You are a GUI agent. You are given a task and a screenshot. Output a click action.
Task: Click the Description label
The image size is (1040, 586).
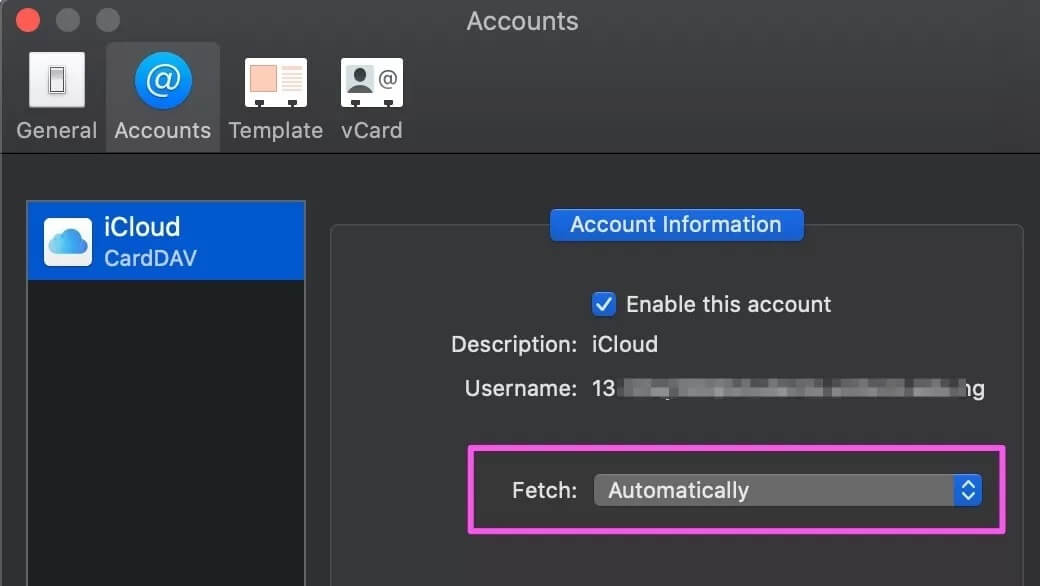pyautogui.click(x=514, y=345)
